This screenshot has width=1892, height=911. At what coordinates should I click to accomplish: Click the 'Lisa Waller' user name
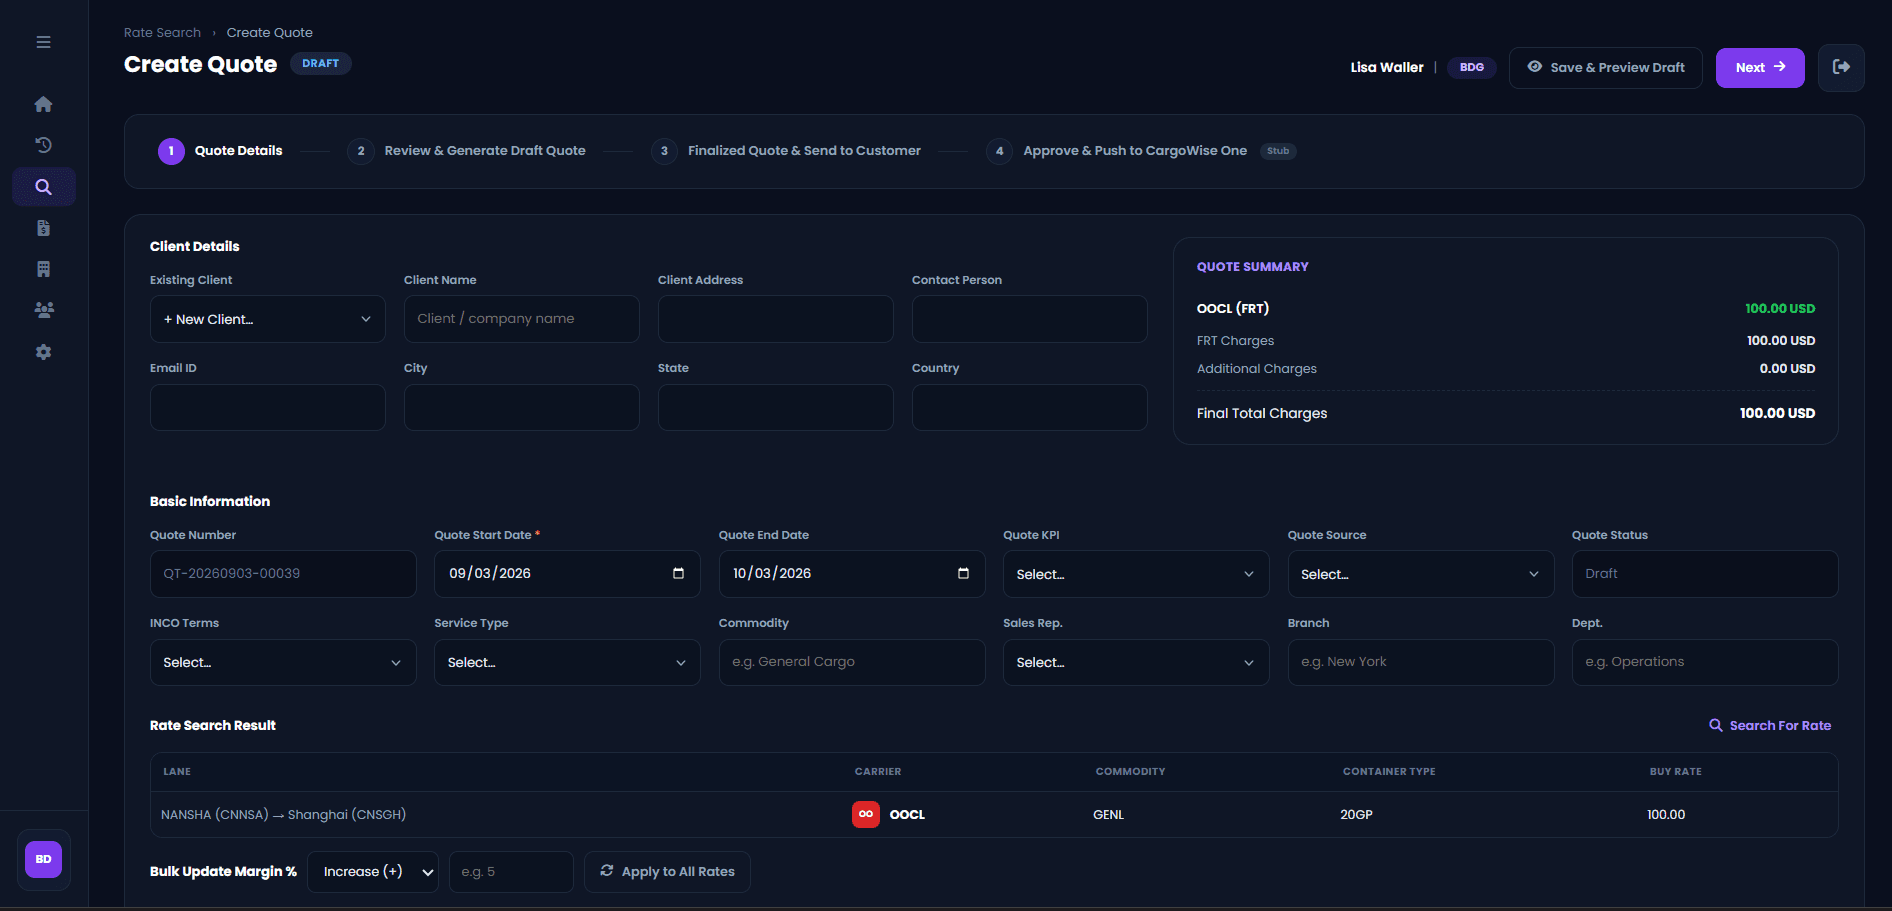click(1386, 67)
